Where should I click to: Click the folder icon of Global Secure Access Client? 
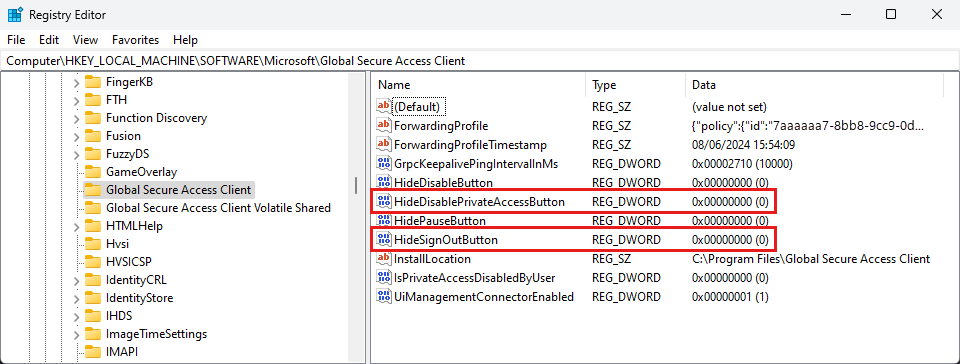point(92,190)
